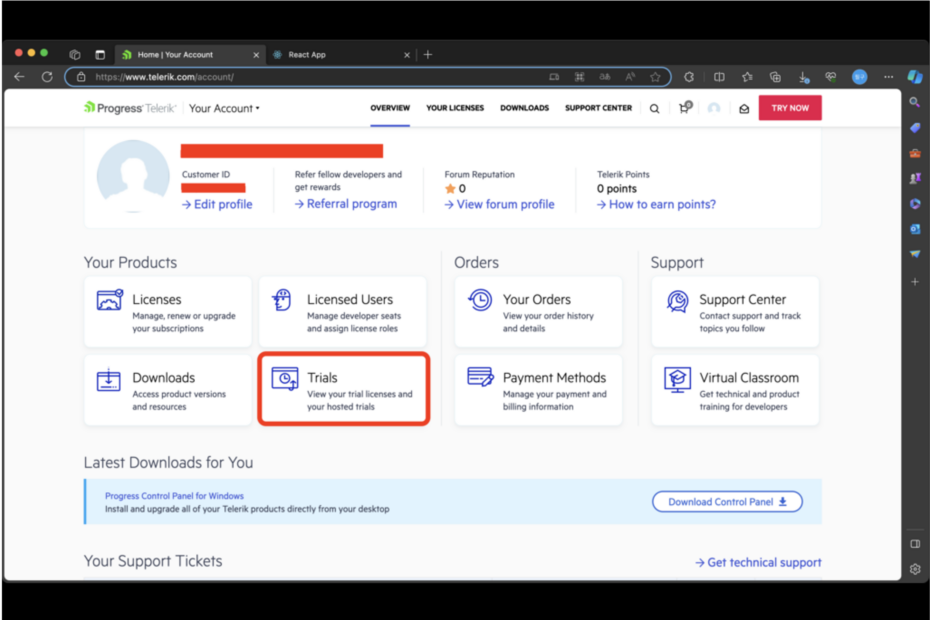Open the Referral program link
The width and height of the screenshot is (930, 620).
pyautogui.click(x=346, y=204)
